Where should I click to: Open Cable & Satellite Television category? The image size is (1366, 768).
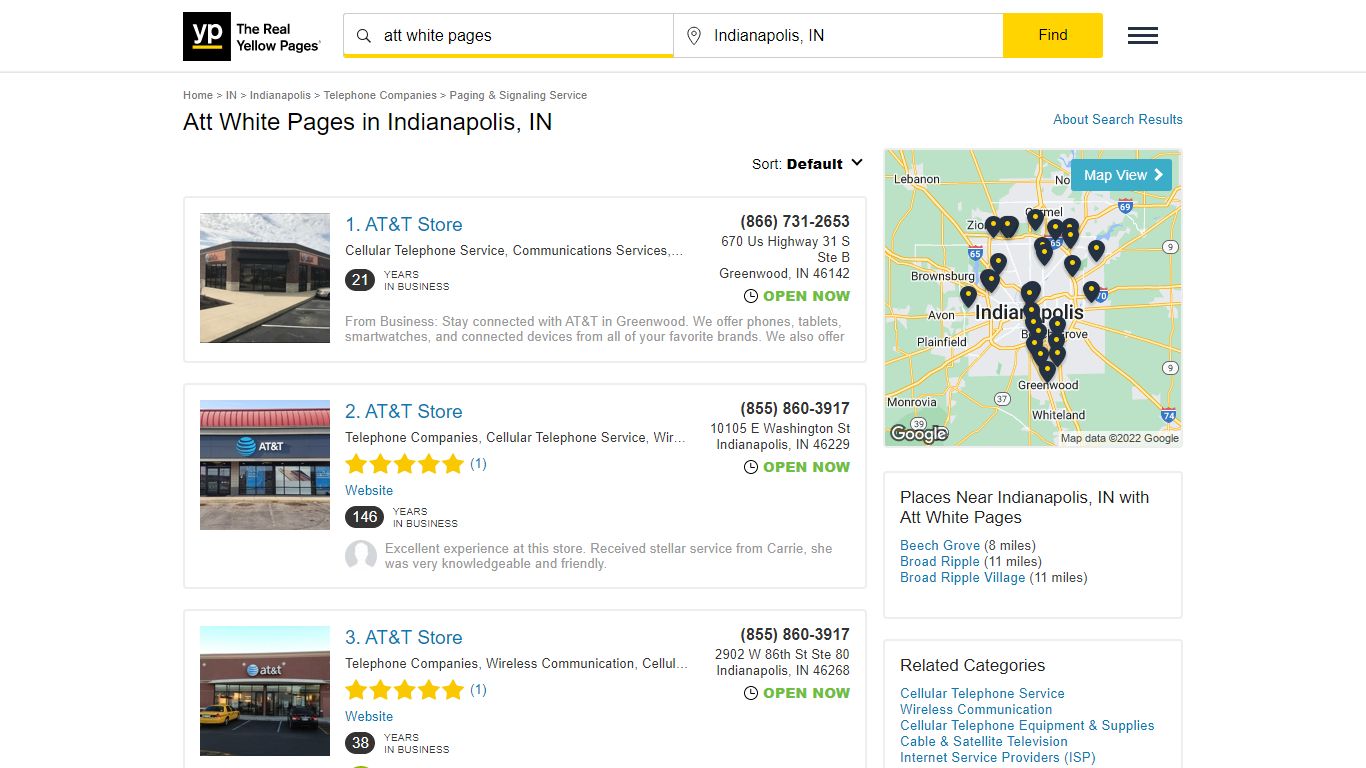click(x=984, y=741)
